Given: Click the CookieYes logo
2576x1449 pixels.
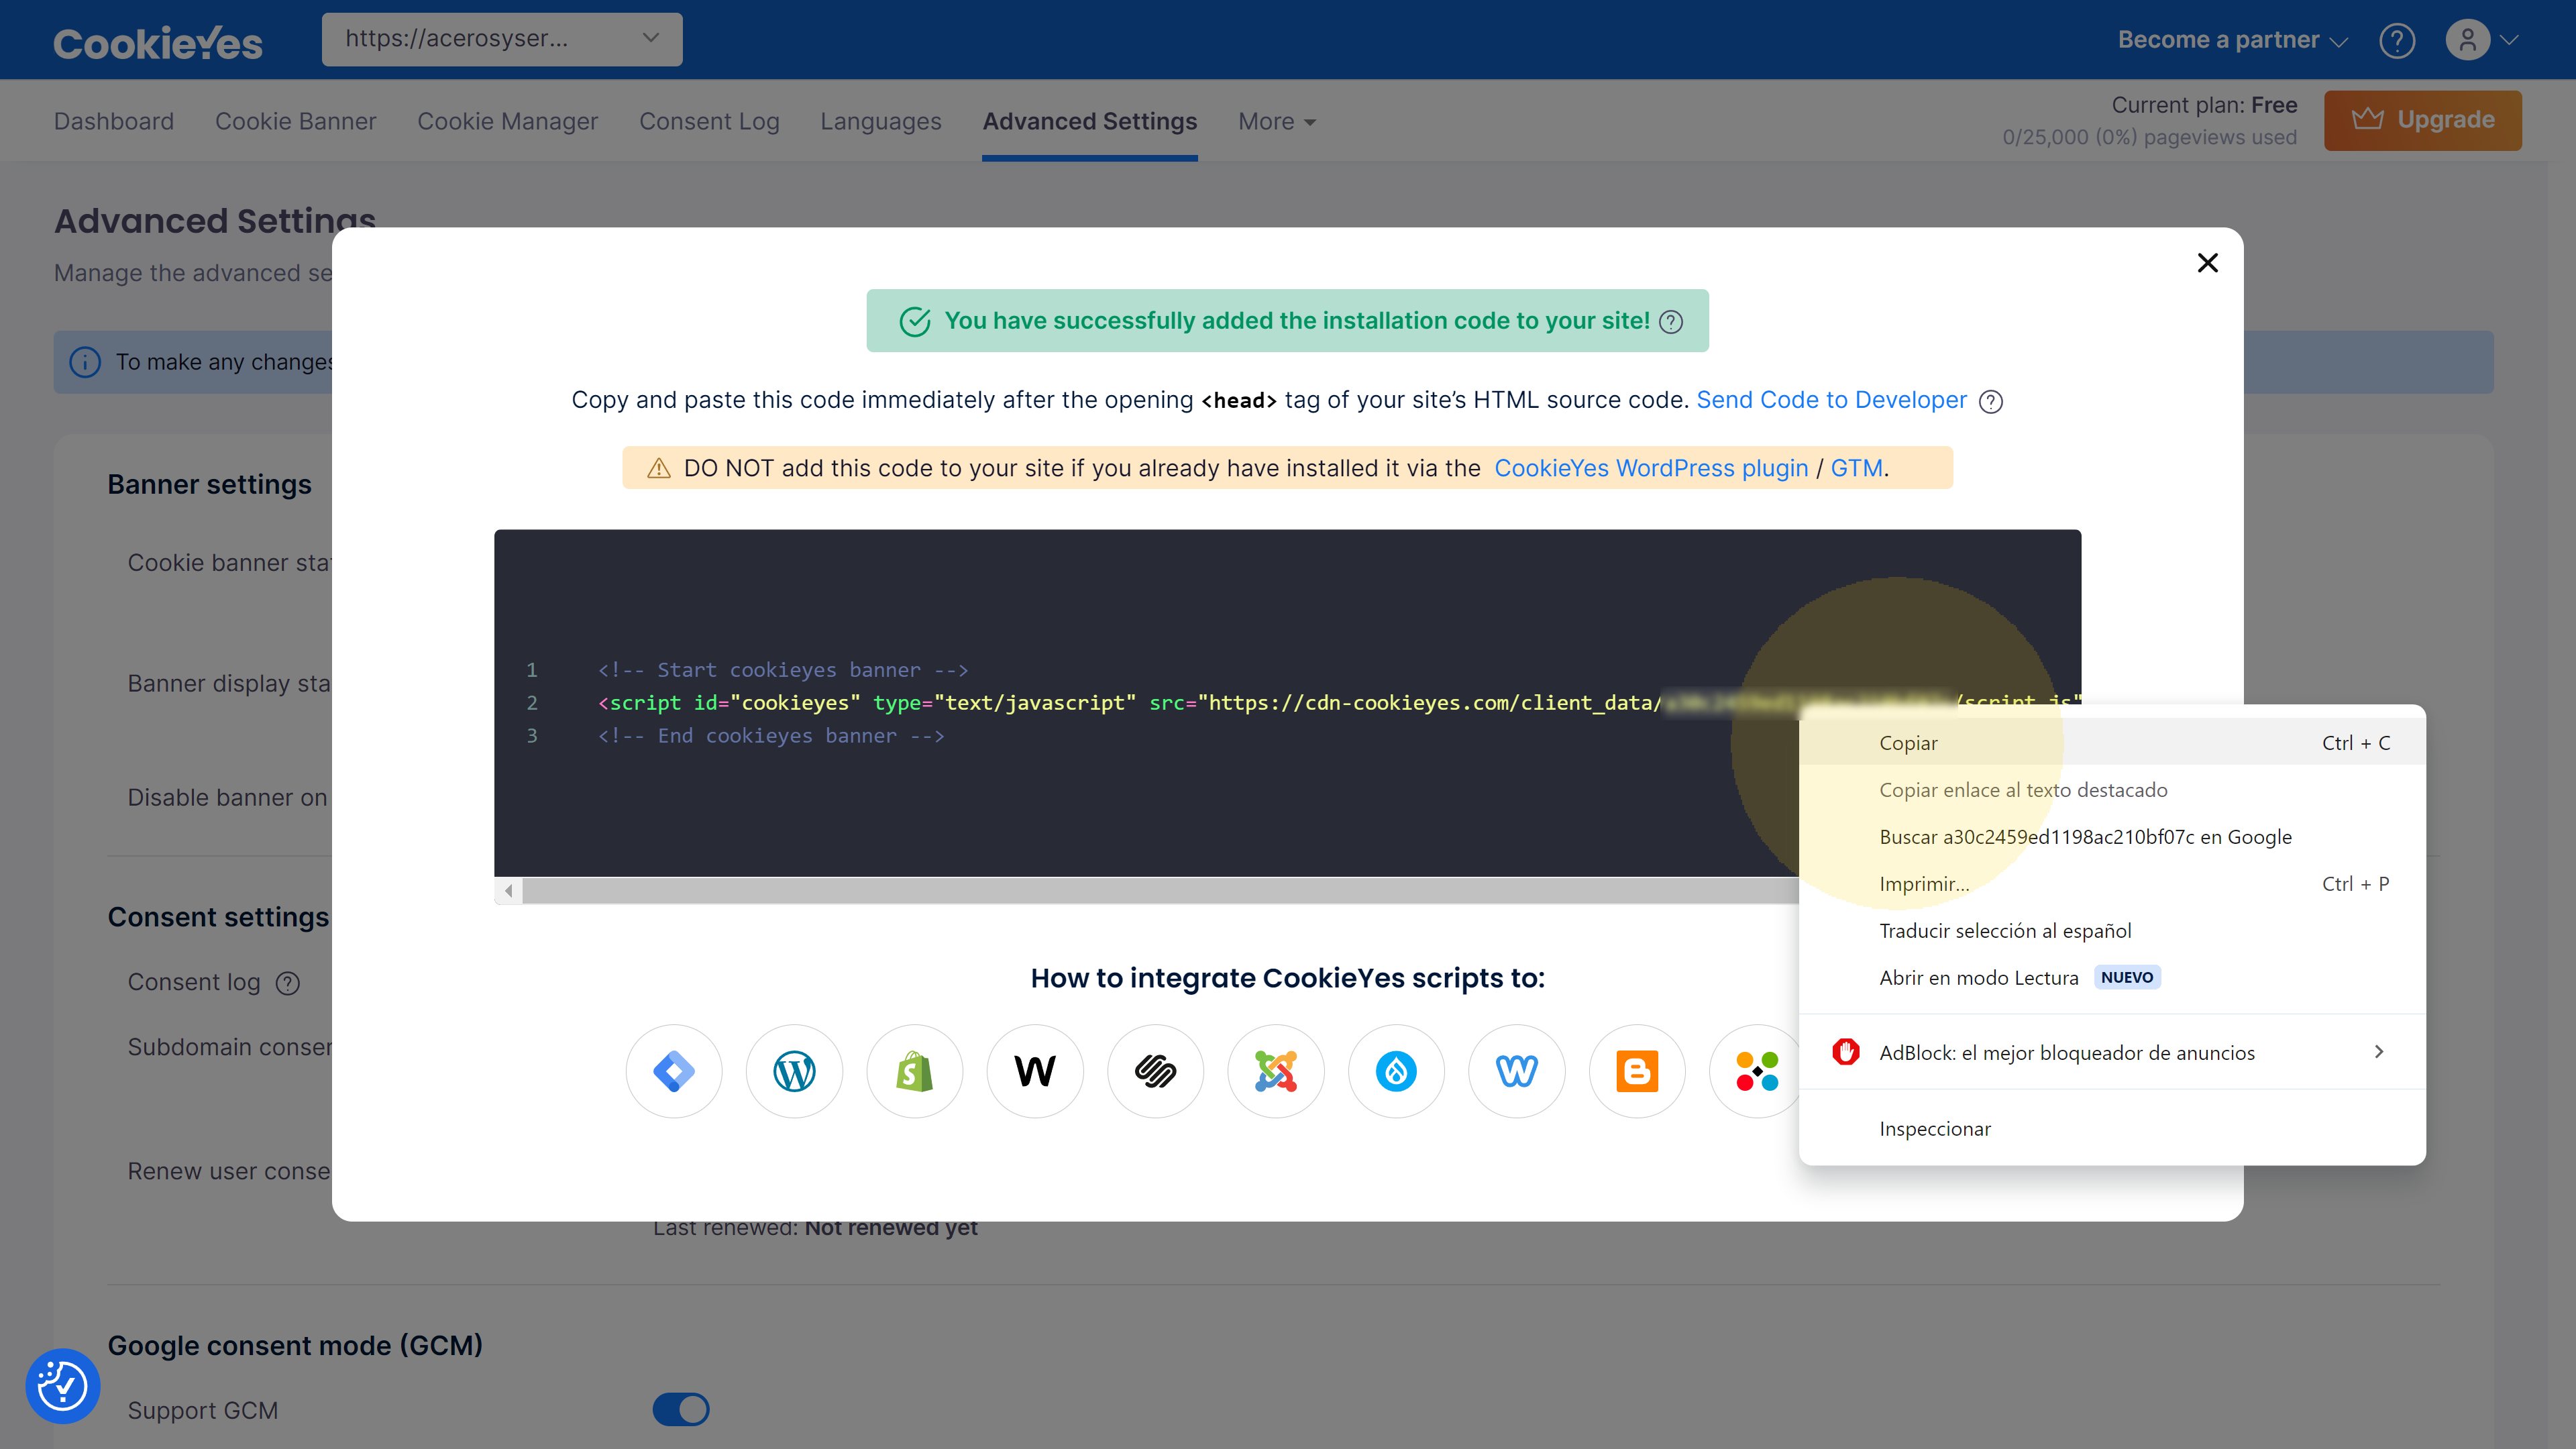Looking at the screenshot, I should point(158,42).
